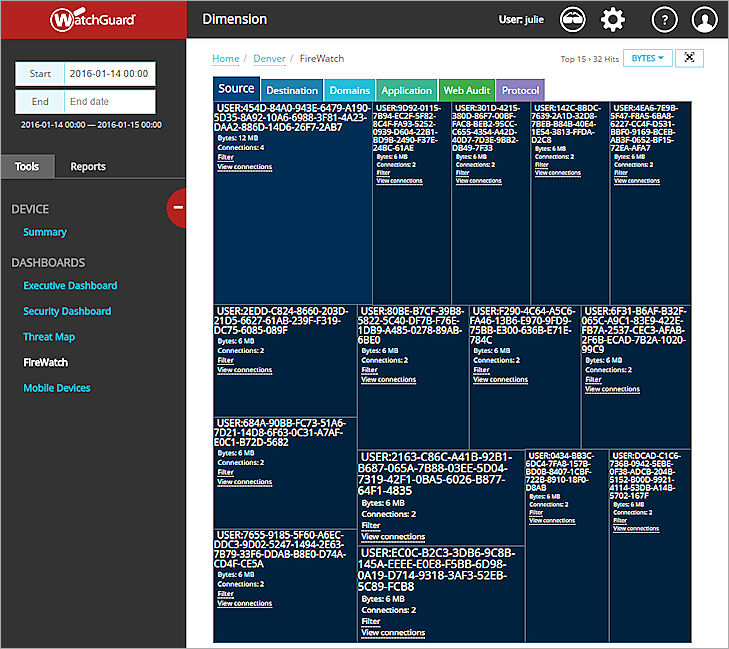Open the Reports tab in sidebar
Viewport: 729px width, 649px height.
[88, 166]
